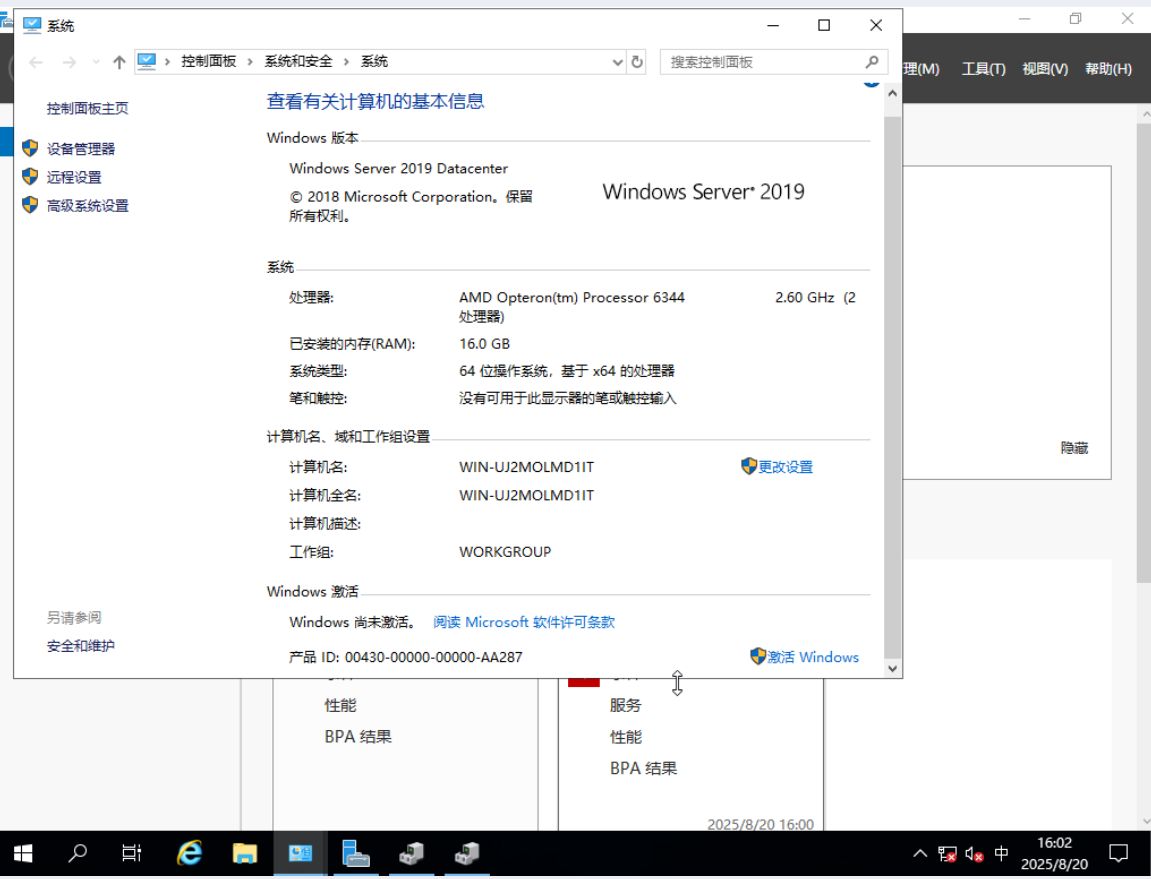Image resolution: width=1151 pixels, height=879 pixels.
Task: Go to Control Panel home
Action: click(x=87, y=109)
